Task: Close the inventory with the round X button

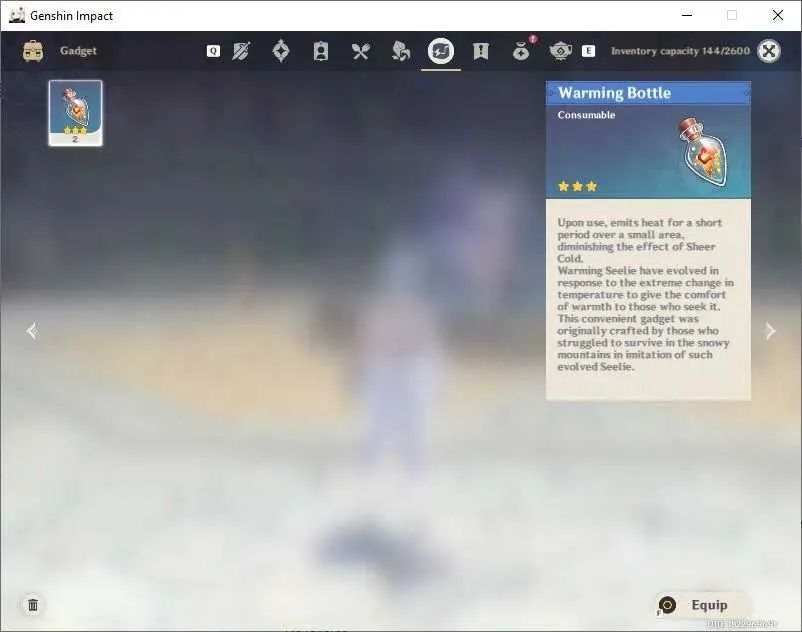Action: [x=768, y=51]
